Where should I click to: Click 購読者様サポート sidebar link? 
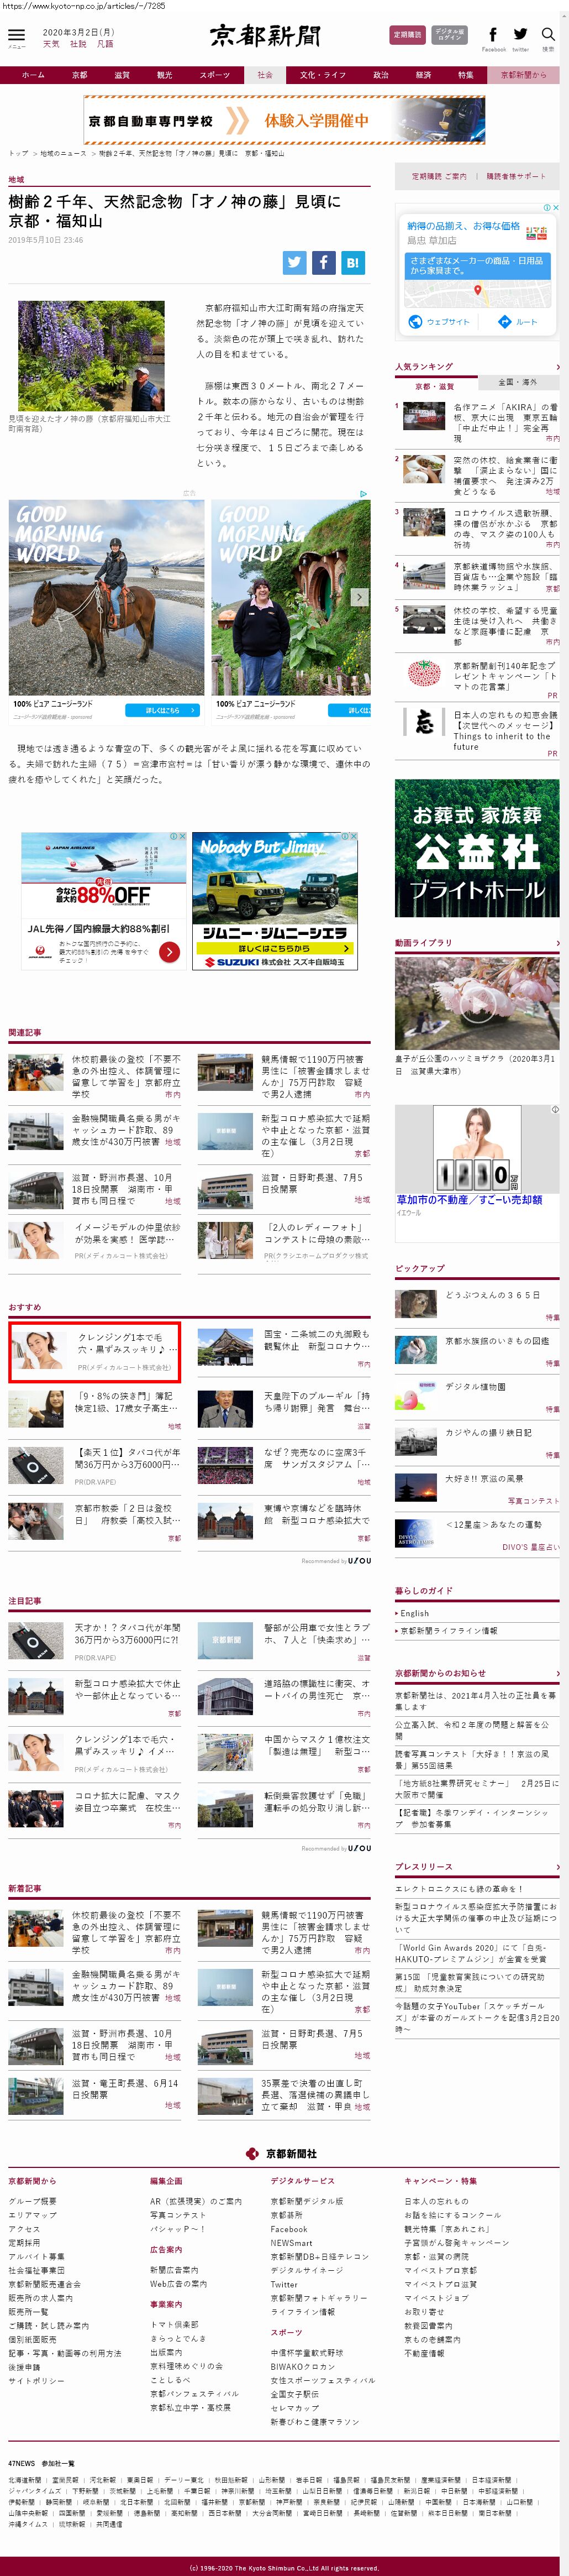point(516,176)
